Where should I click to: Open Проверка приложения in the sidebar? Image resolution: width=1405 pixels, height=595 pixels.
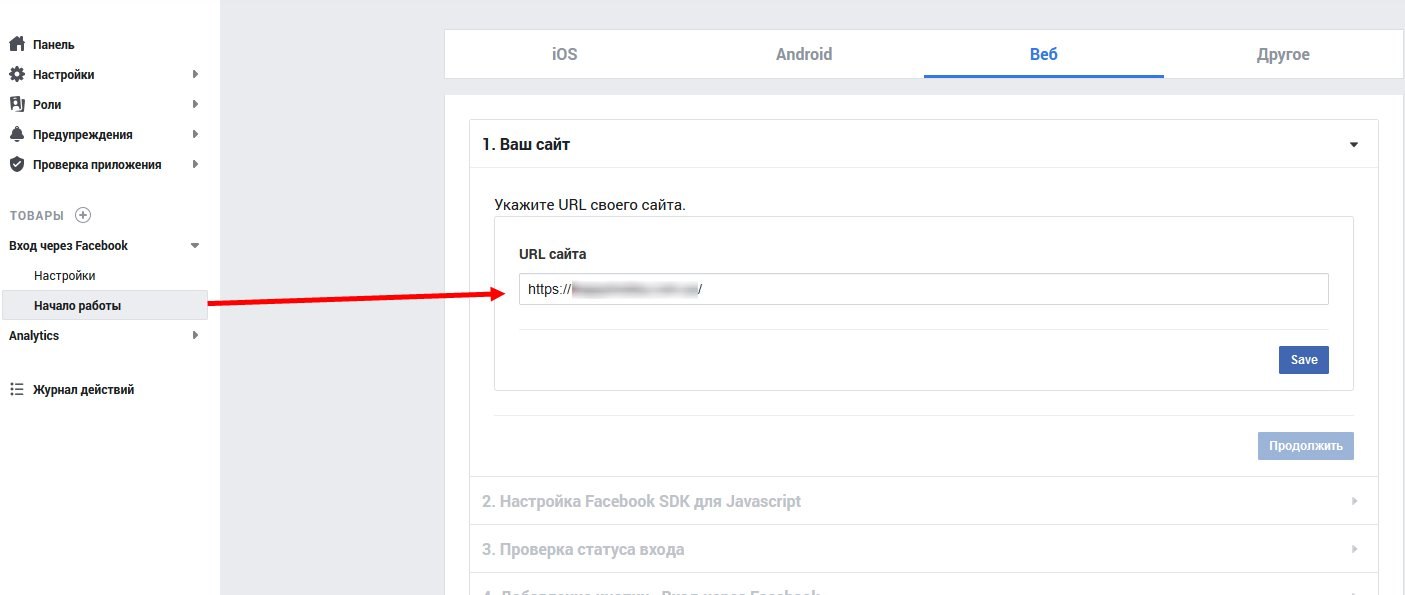(x=97, y=165)
